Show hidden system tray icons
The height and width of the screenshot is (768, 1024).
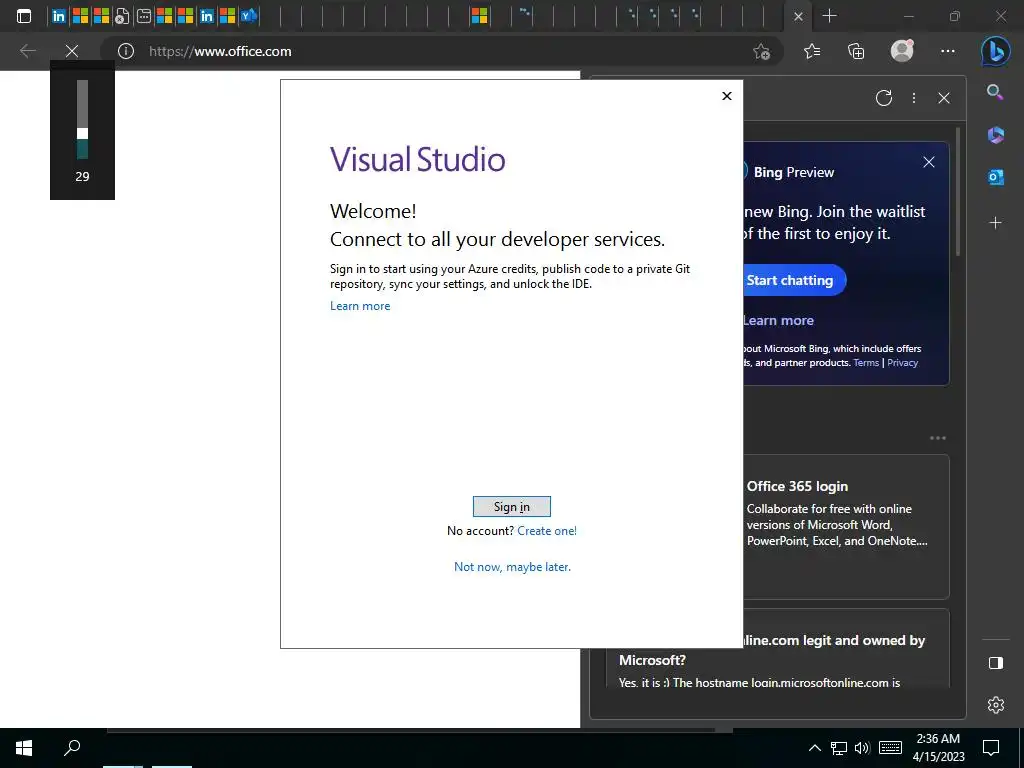tap(814, 748)
